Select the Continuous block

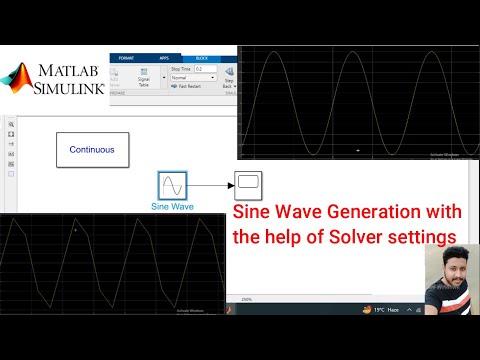[93, 150]
